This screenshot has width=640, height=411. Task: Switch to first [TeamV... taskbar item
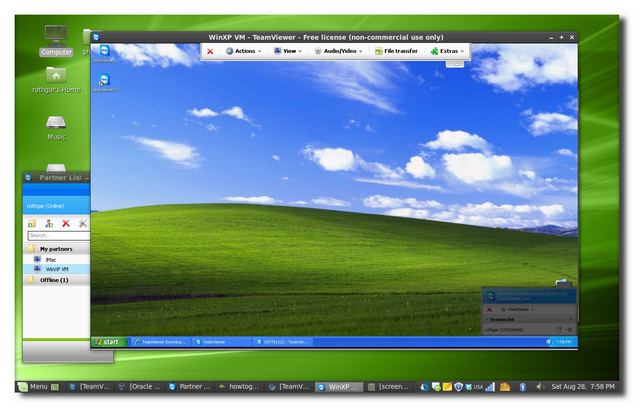[90, 387]
